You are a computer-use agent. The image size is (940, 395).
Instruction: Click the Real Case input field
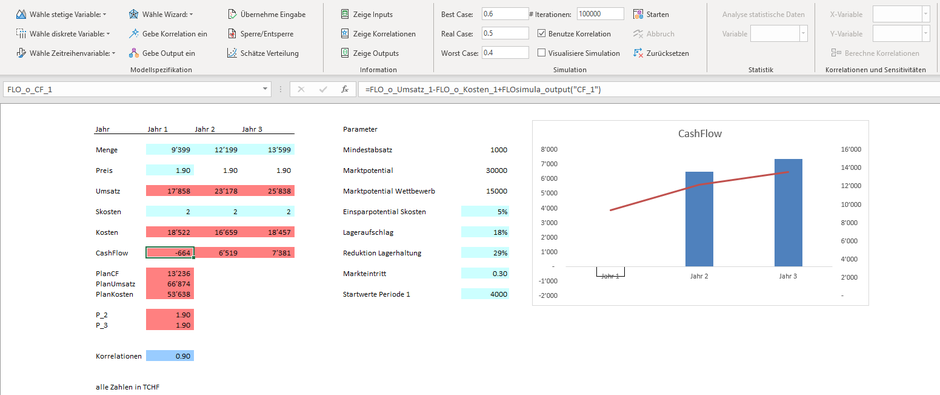(x=505, y=34)
